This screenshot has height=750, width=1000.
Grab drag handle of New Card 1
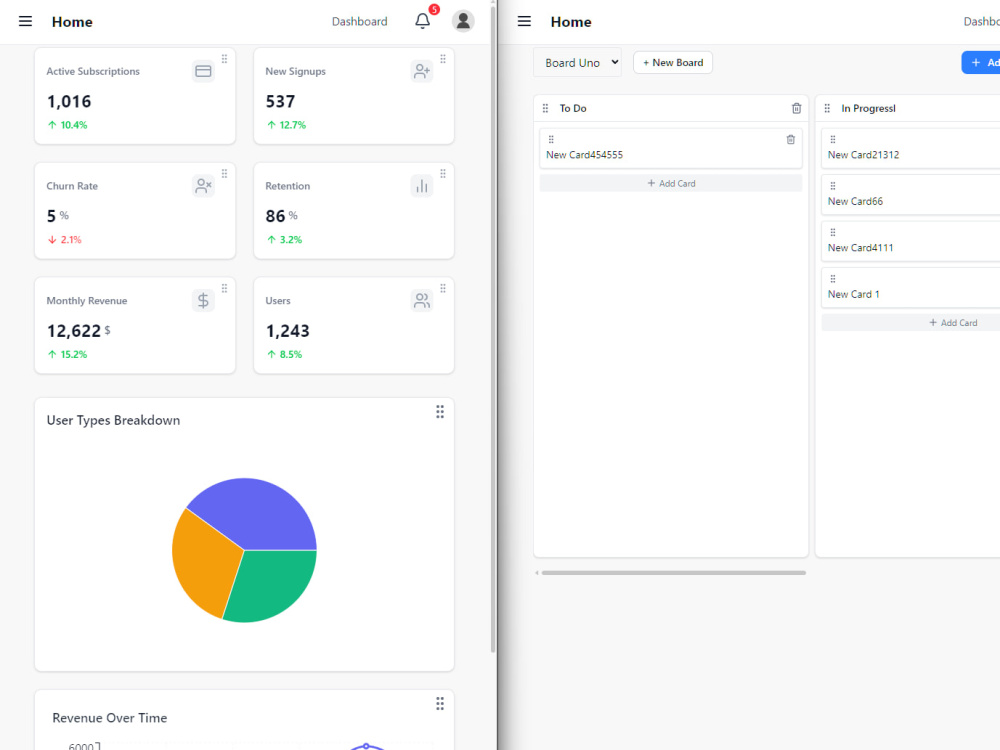833,279
